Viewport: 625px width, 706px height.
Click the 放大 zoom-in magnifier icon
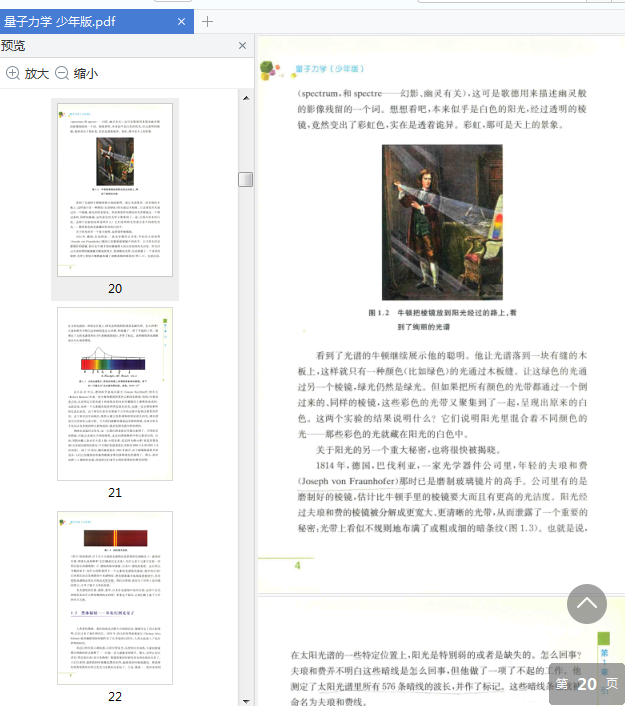click(13, 73)
